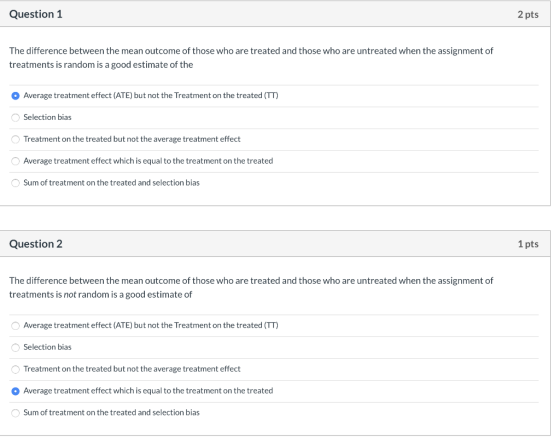Select Question 1 radio 'Average treatment effect (ATE) but not'
Viewport: 560px width, 447px height.
pos(15,96)
